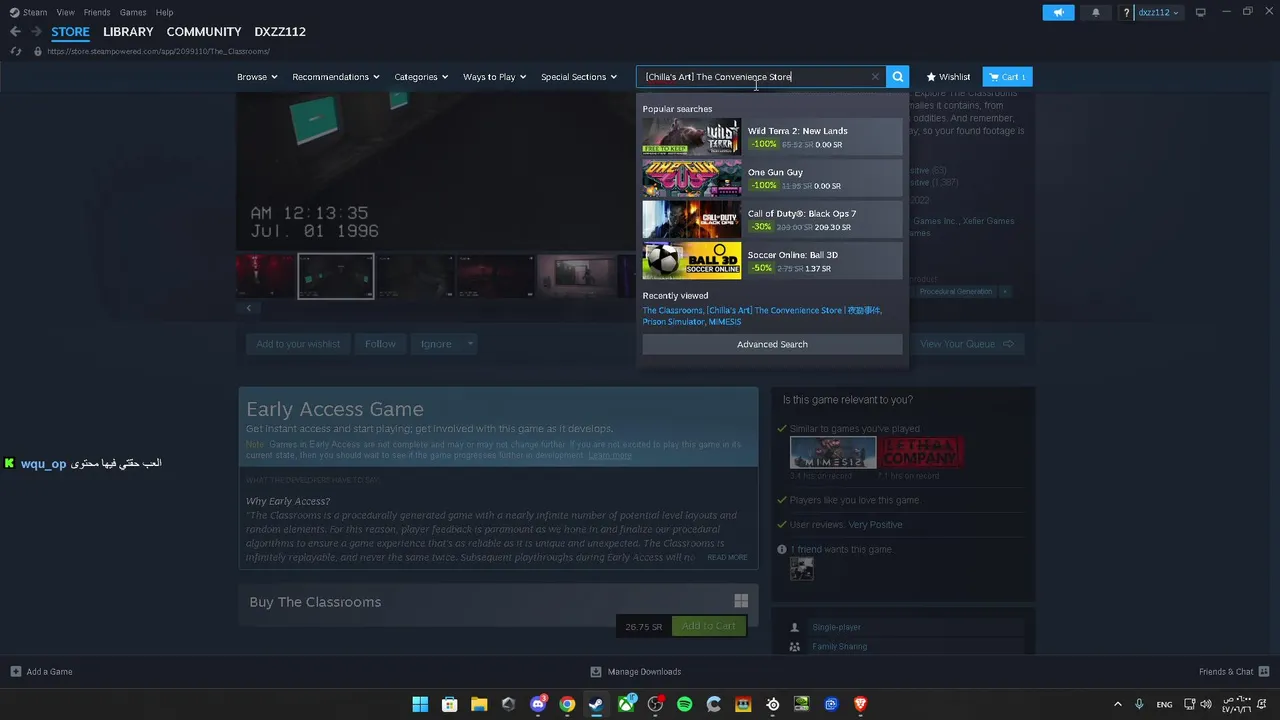Switch to the COMMUNITY tab
The height and width of the screenshot is (720, 1280).
[x=204, y=32]
